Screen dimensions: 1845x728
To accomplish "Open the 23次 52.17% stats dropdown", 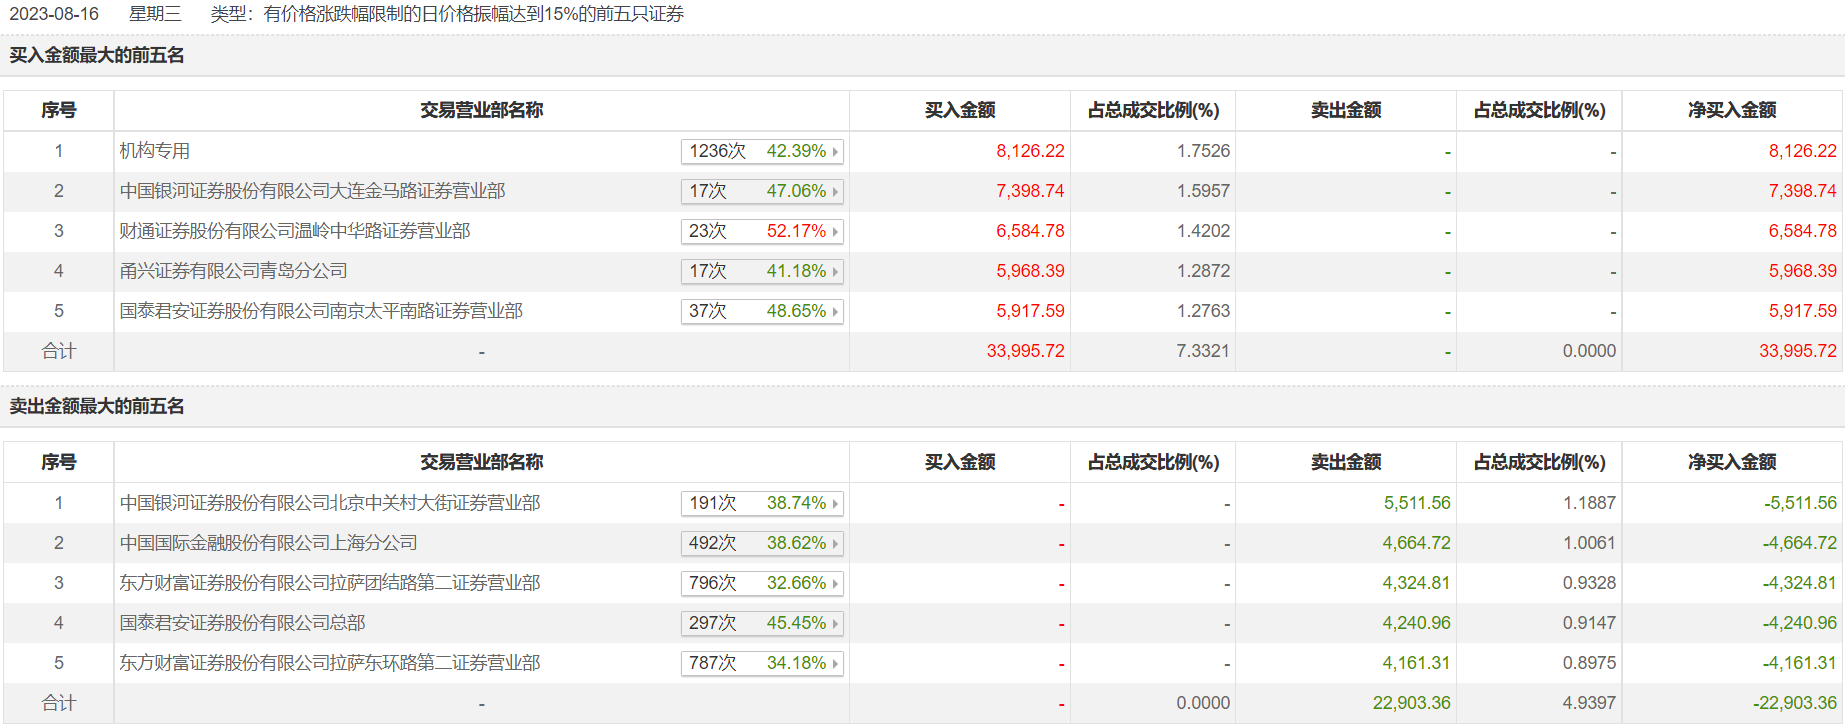I will 762,231.
